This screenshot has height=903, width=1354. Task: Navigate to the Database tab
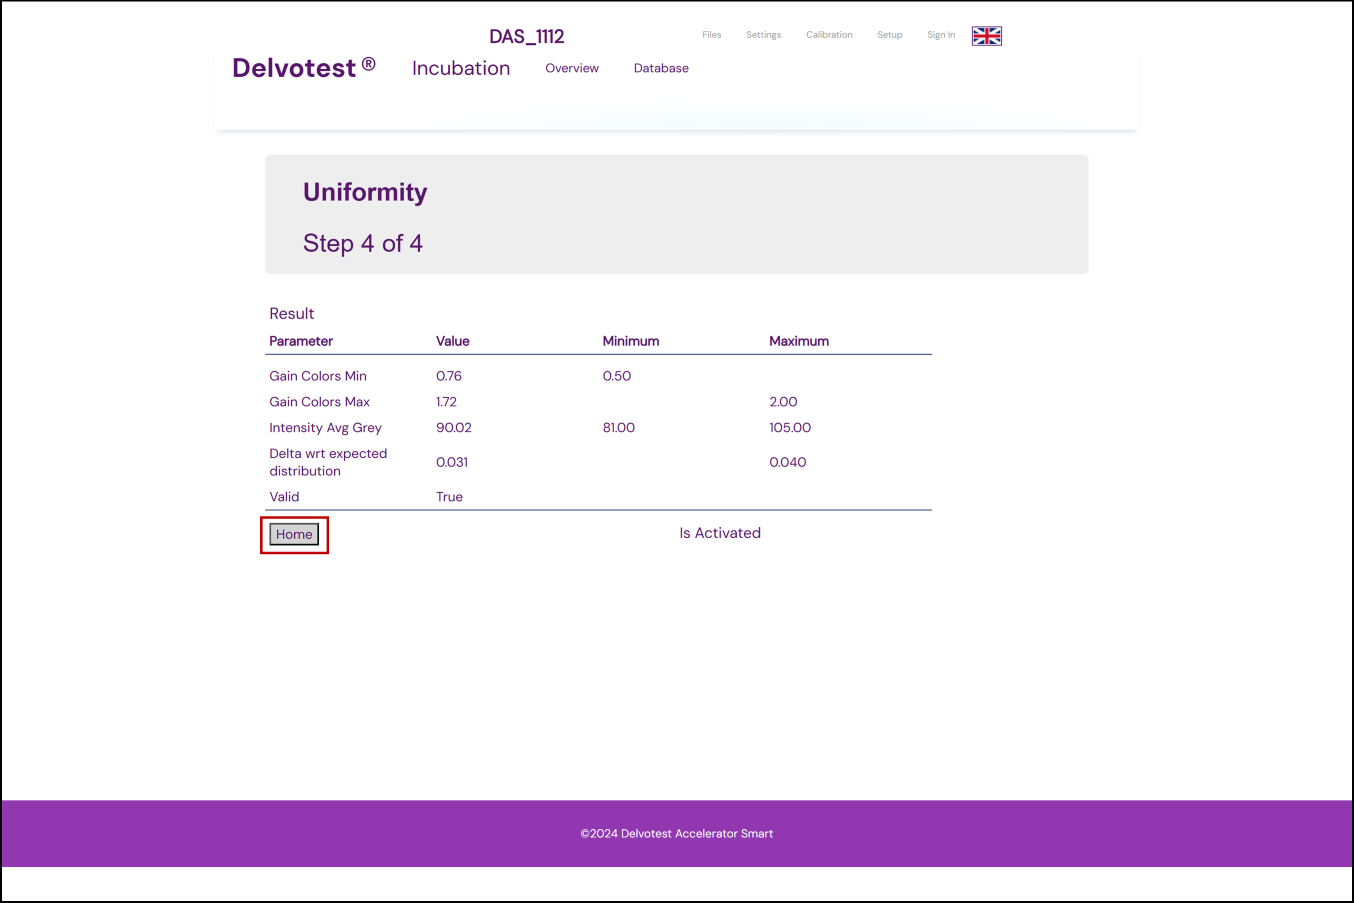(x=661, y=68)
